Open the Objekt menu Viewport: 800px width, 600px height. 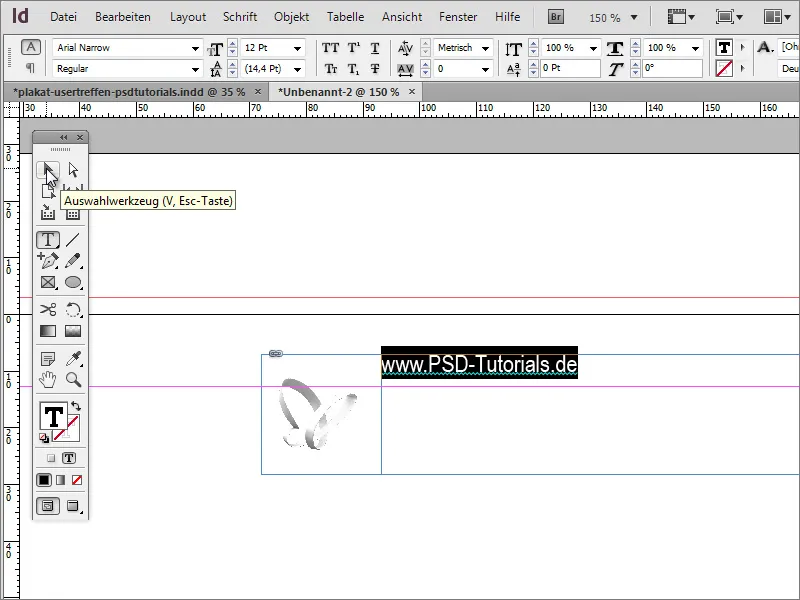[291, 17]
